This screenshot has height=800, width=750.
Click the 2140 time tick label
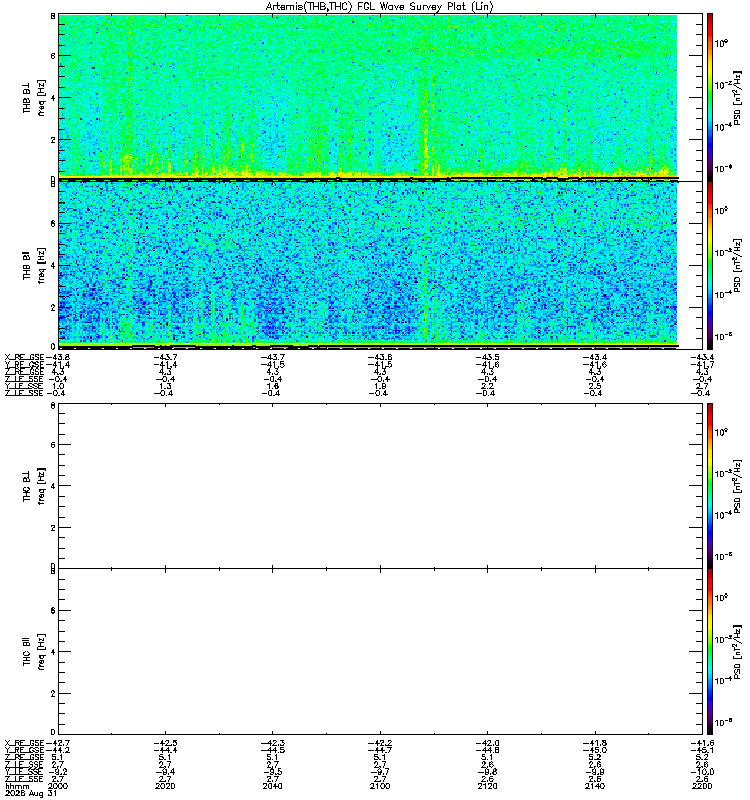(595, 786)
